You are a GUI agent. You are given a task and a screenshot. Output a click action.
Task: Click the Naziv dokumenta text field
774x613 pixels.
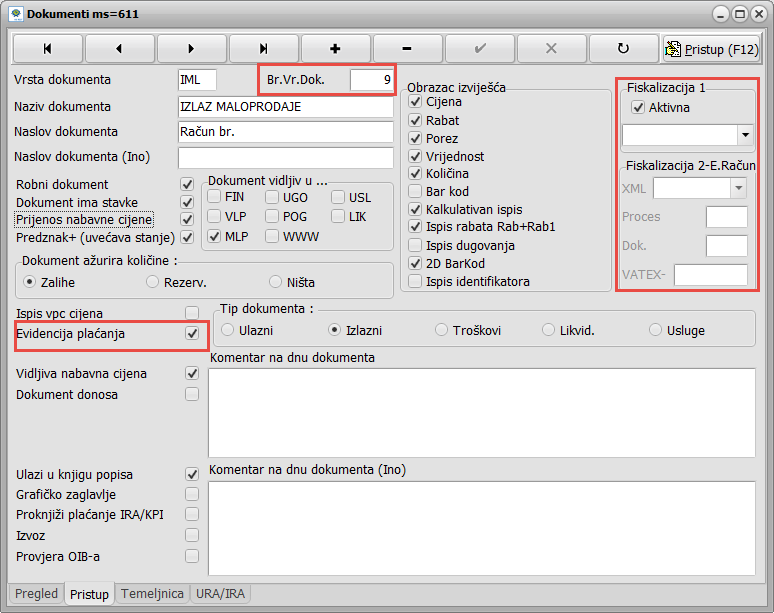[x=285, y=106]
